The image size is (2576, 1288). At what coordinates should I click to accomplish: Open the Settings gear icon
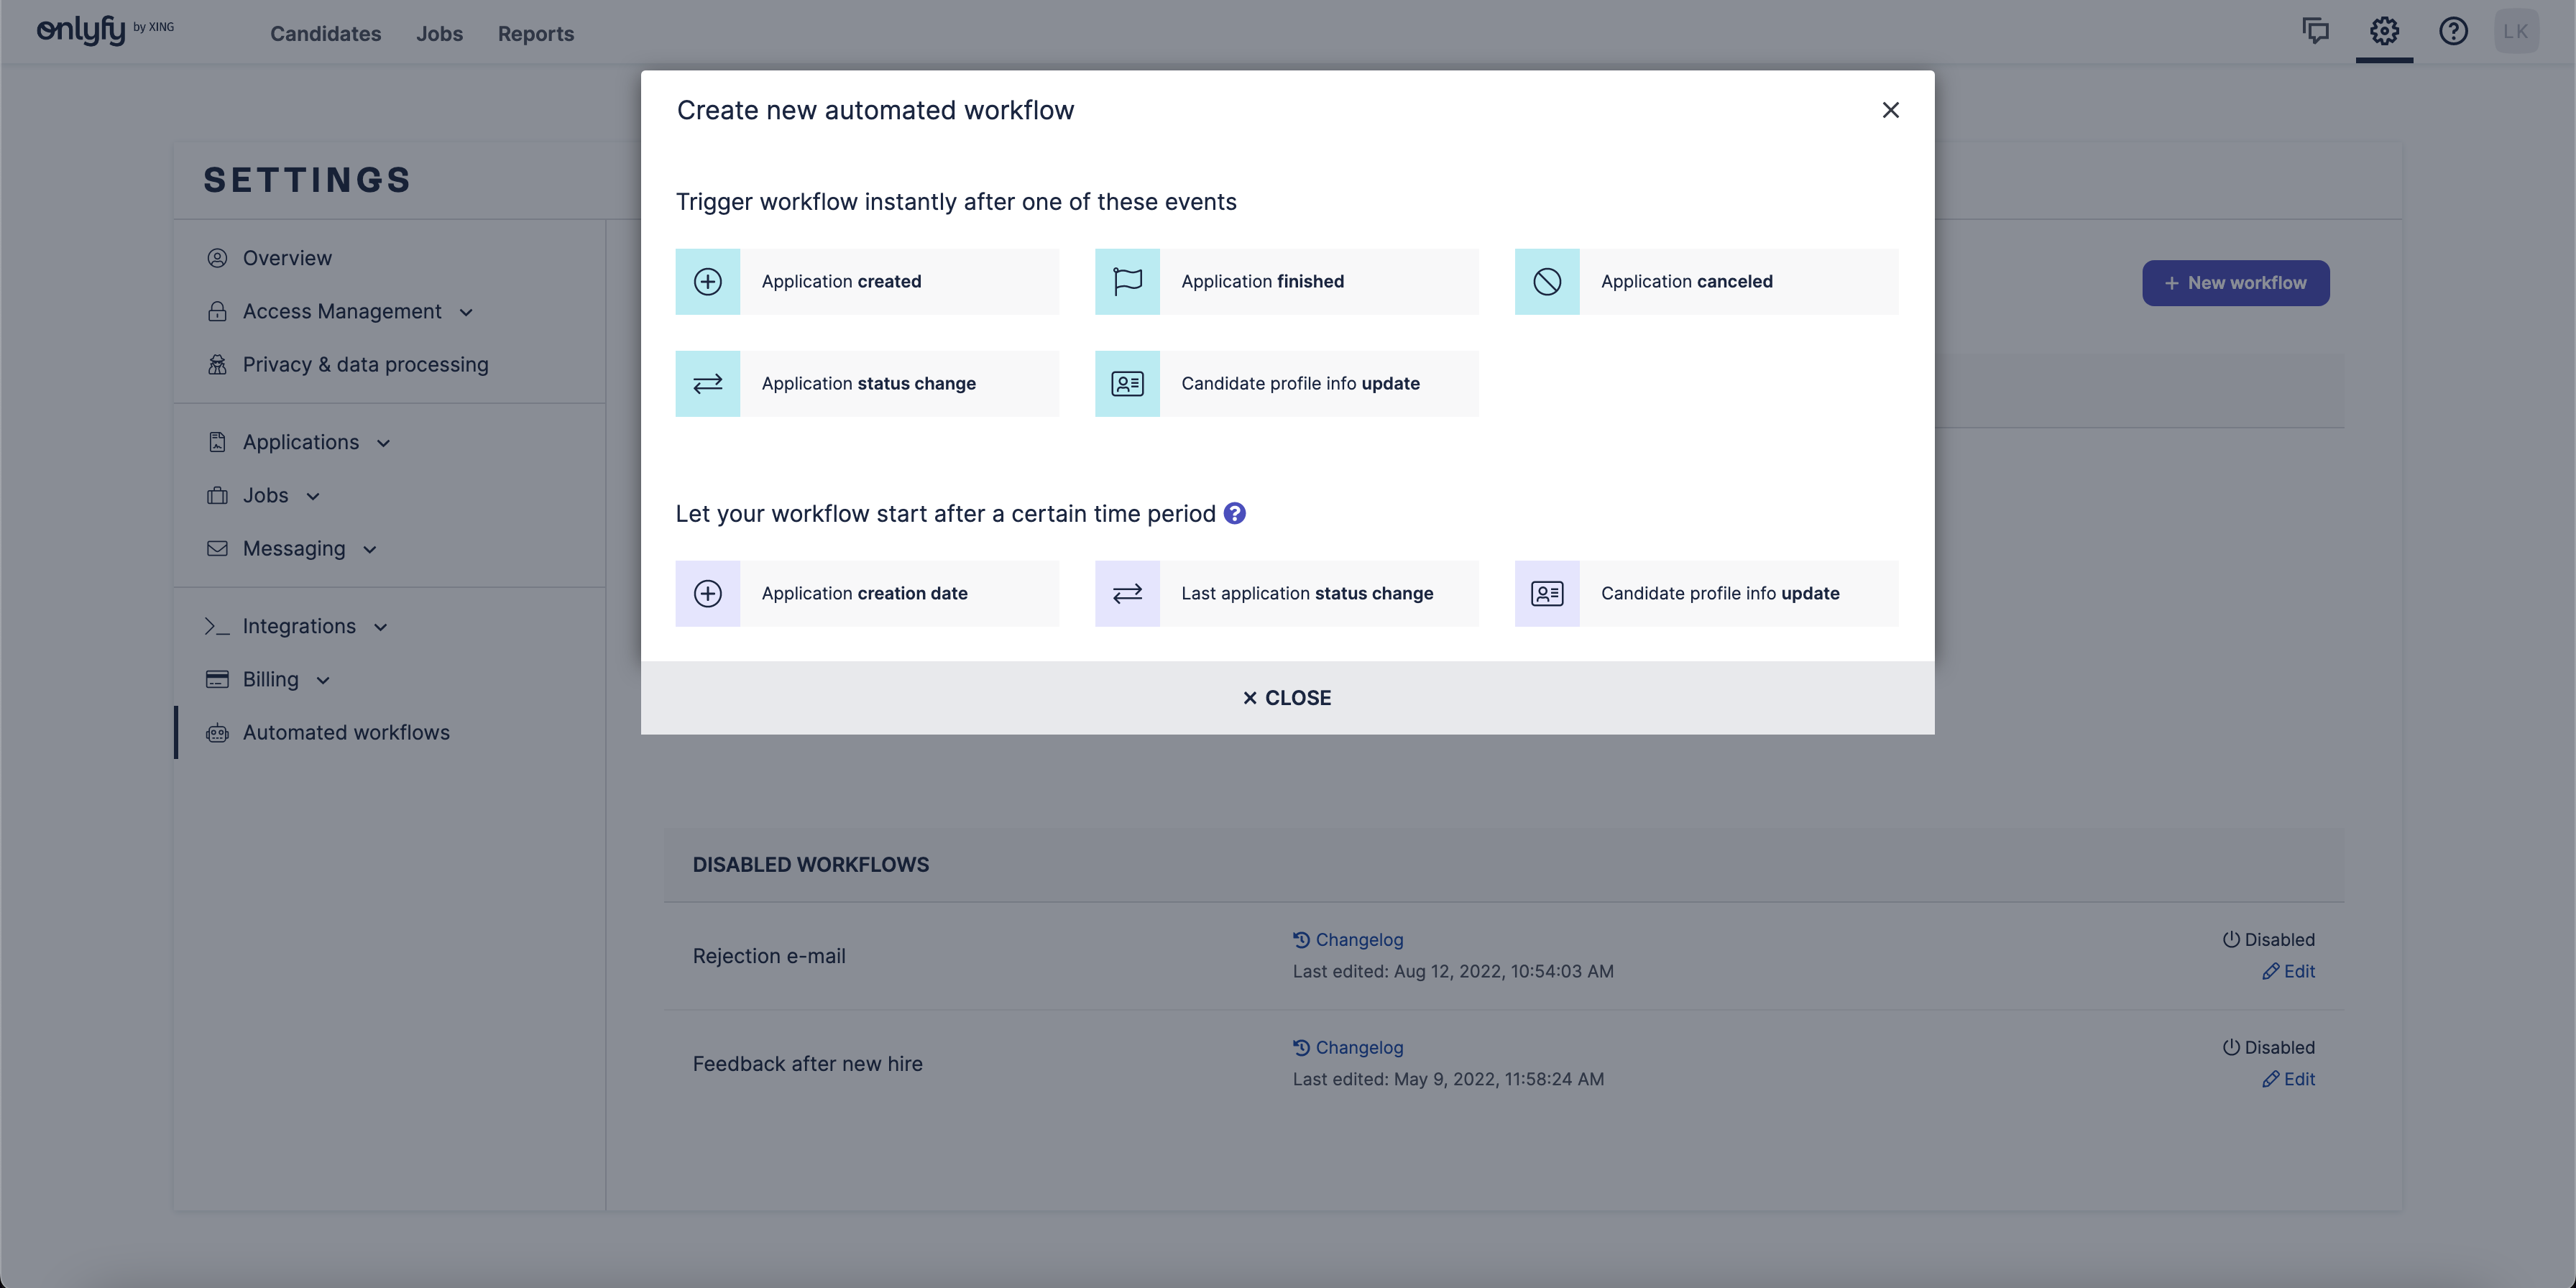coord(2385,31)
